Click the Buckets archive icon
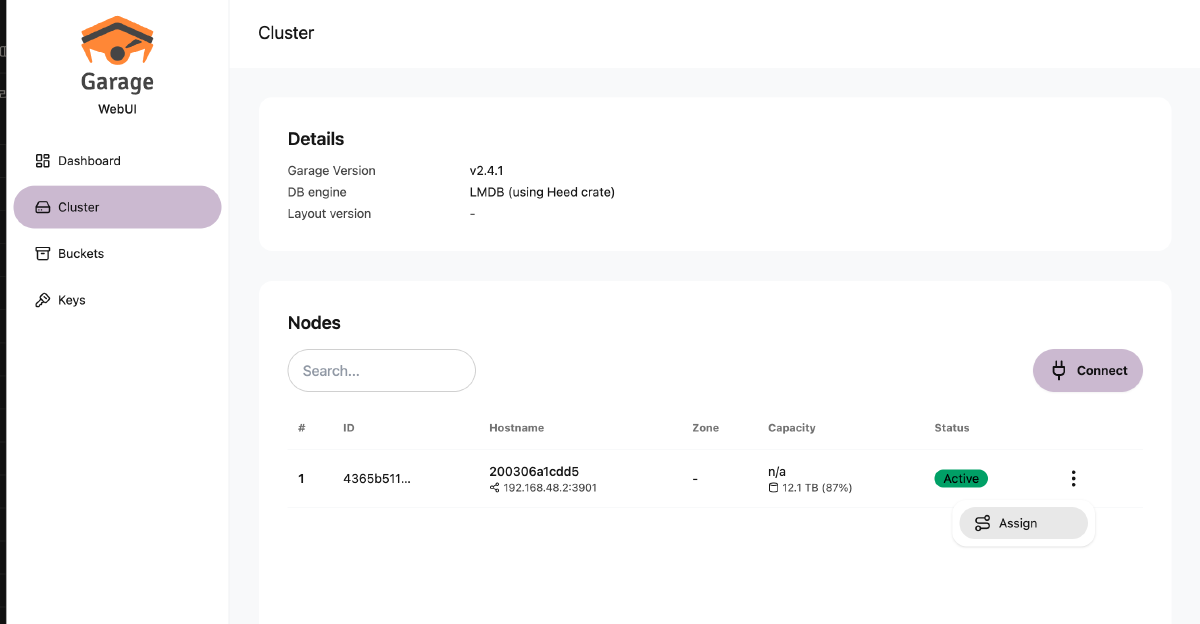The width and height of the screenshot is (1200, 624). (x=42, y=254)
